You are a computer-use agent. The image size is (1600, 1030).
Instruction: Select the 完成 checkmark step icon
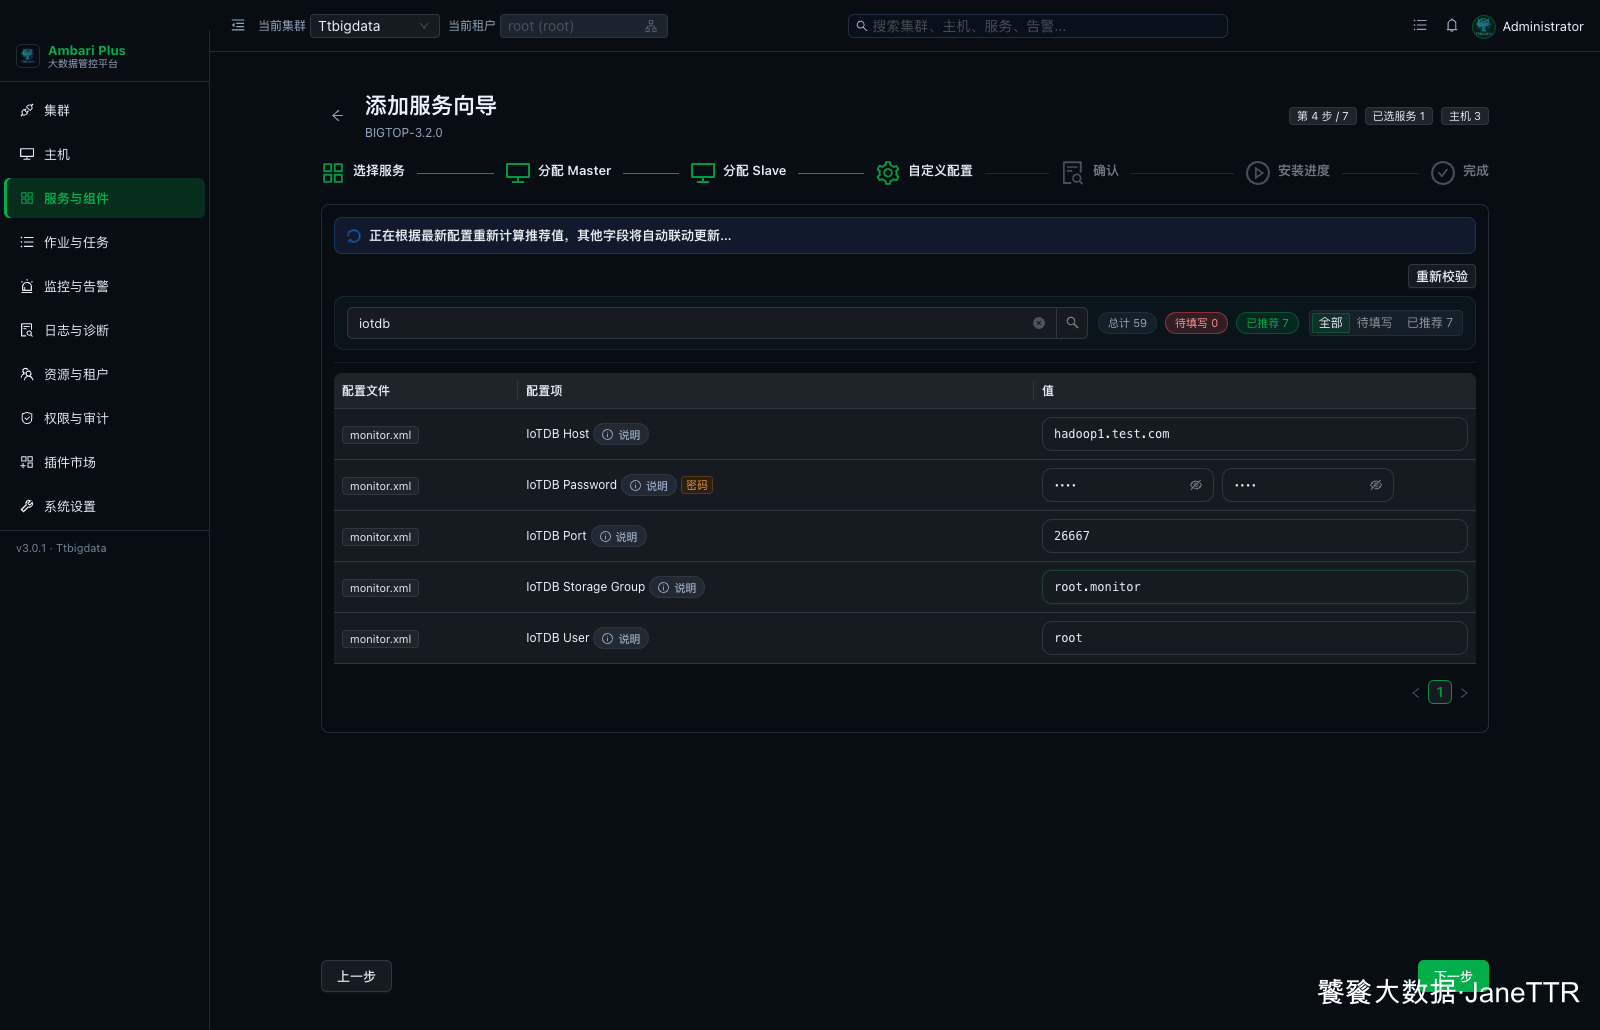[1443, 173]
